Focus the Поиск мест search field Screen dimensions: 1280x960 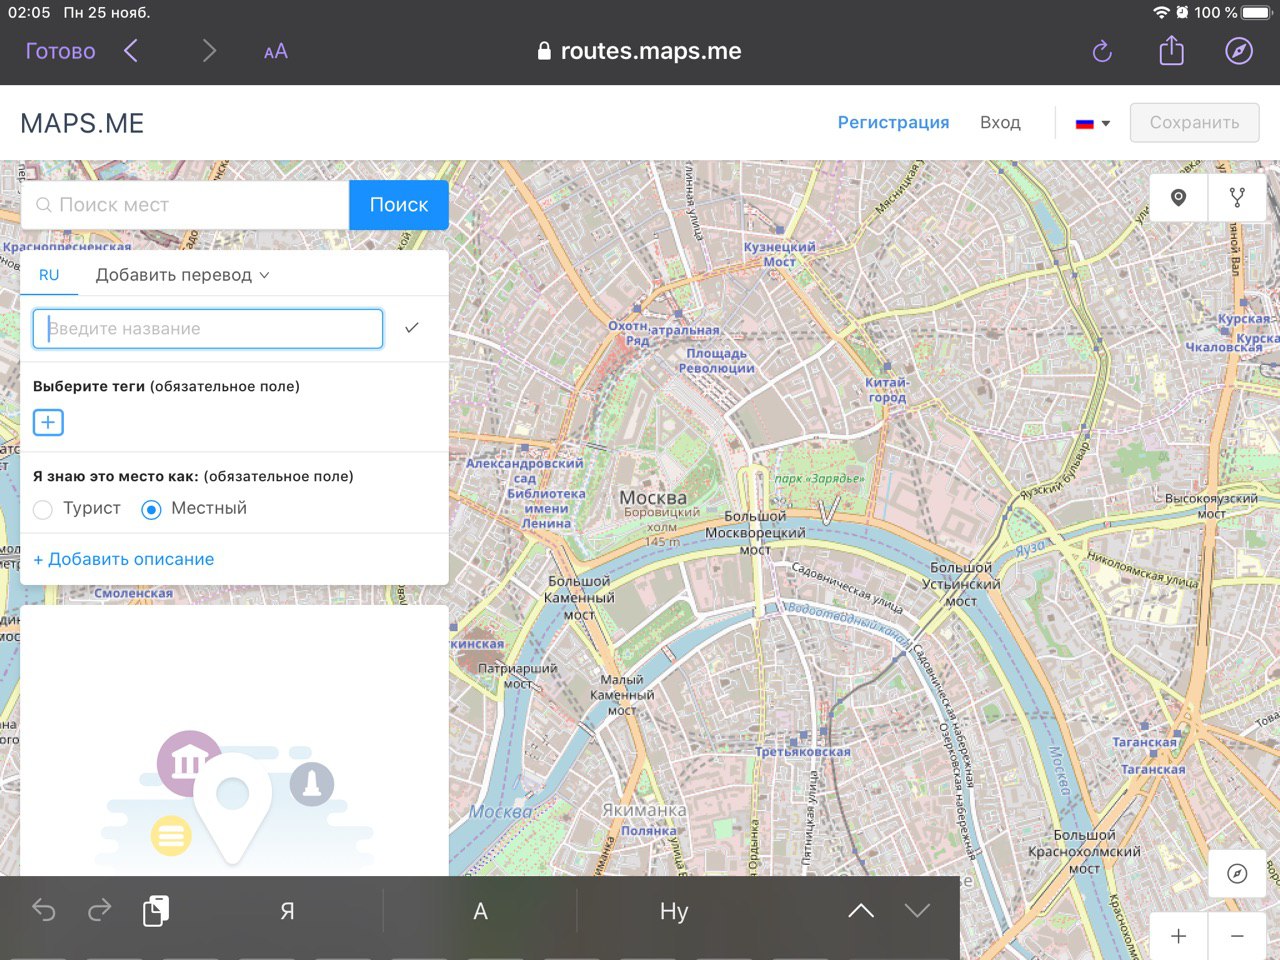coord(190,205)
